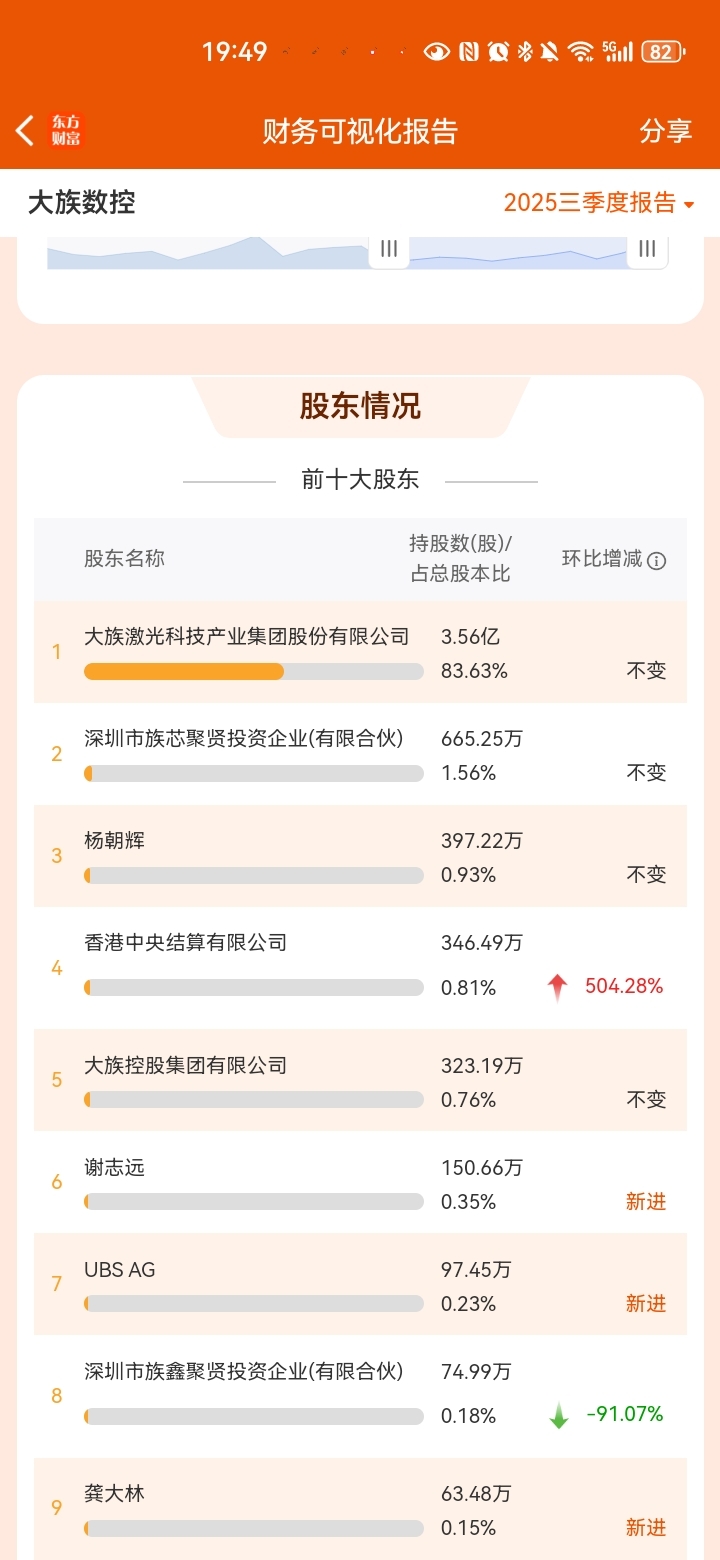Viewport: 720px width, 1560px height.
Task: Tap the 前十大股东 subsection title
Action: (360, 480)
